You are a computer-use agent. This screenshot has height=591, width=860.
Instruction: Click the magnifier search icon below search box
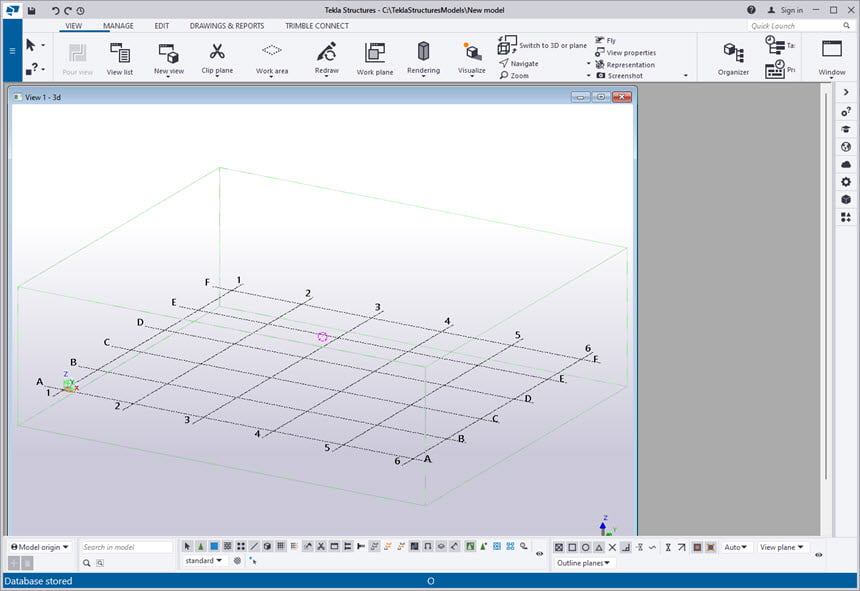tap(87, 563)
